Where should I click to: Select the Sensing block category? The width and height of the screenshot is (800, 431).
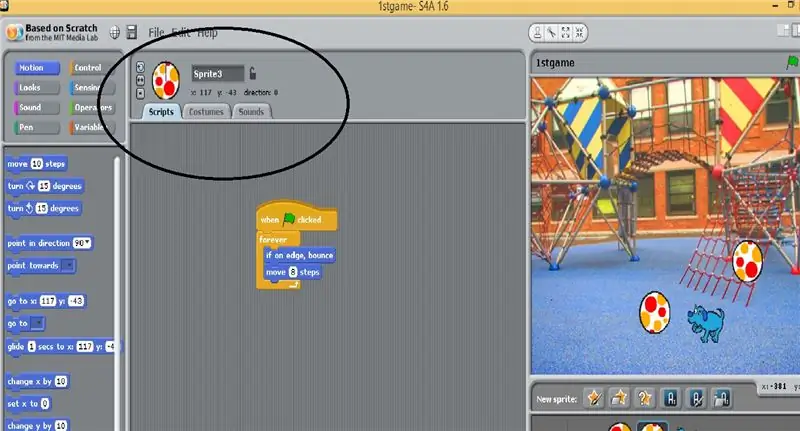(91, 88)
